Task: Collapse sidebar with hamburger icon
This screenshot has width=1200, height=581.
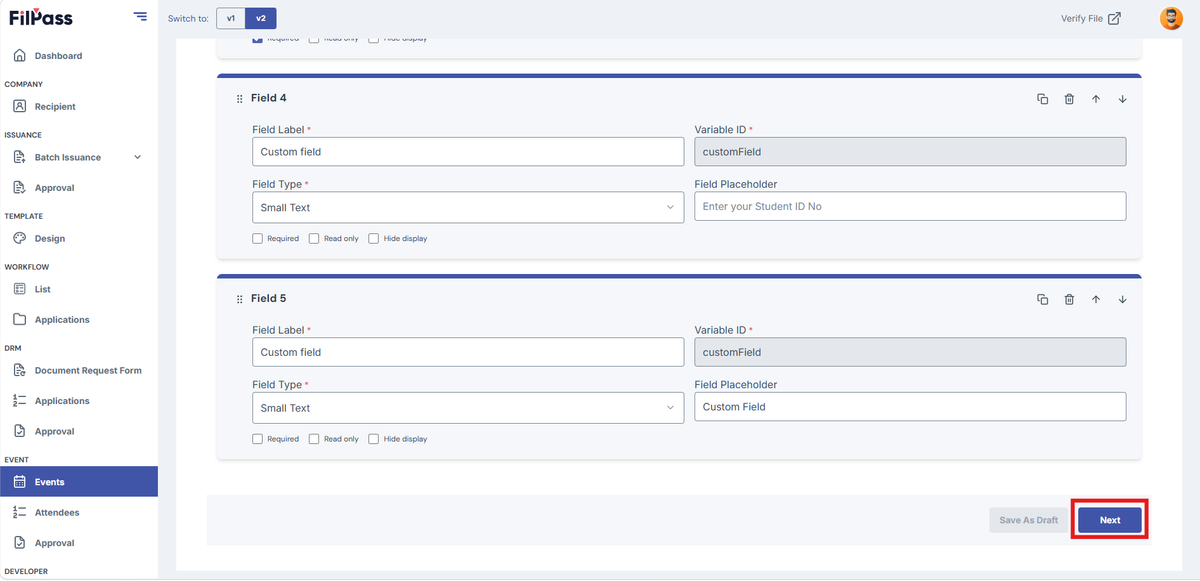Action: 140,17
